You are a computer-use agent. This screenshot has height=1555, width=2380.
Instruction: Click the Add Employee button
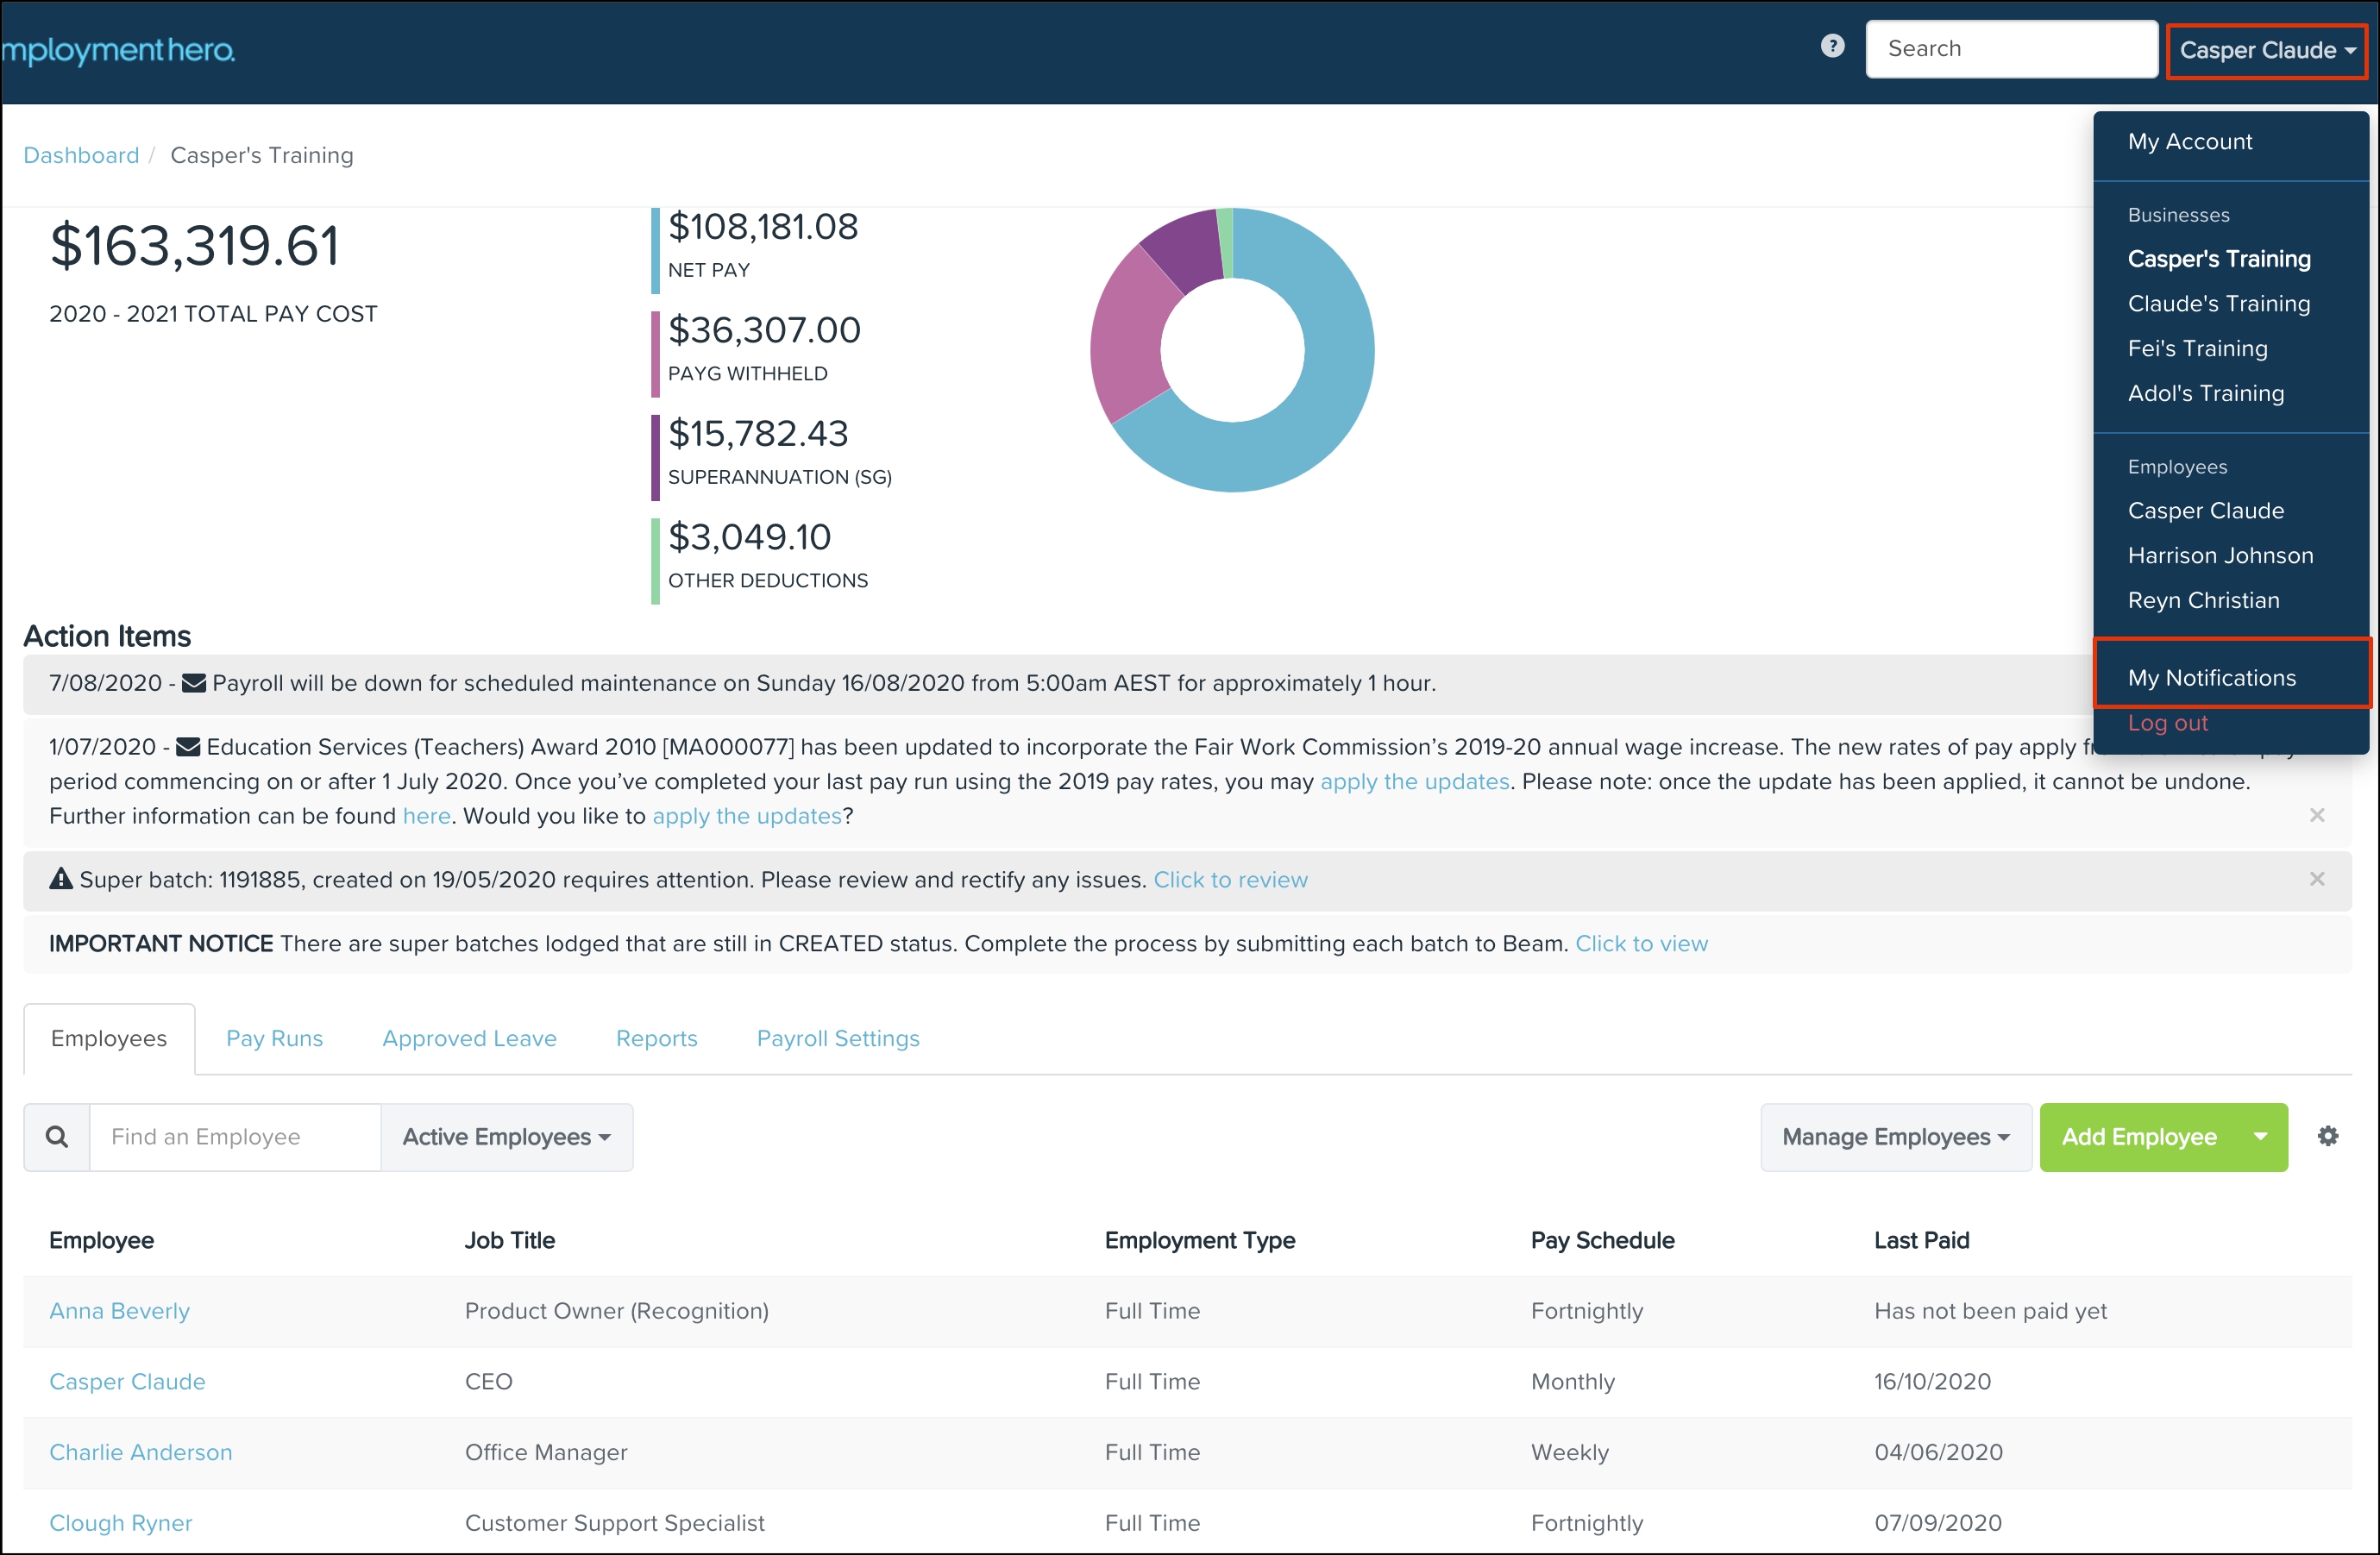pos(2138,1137)
